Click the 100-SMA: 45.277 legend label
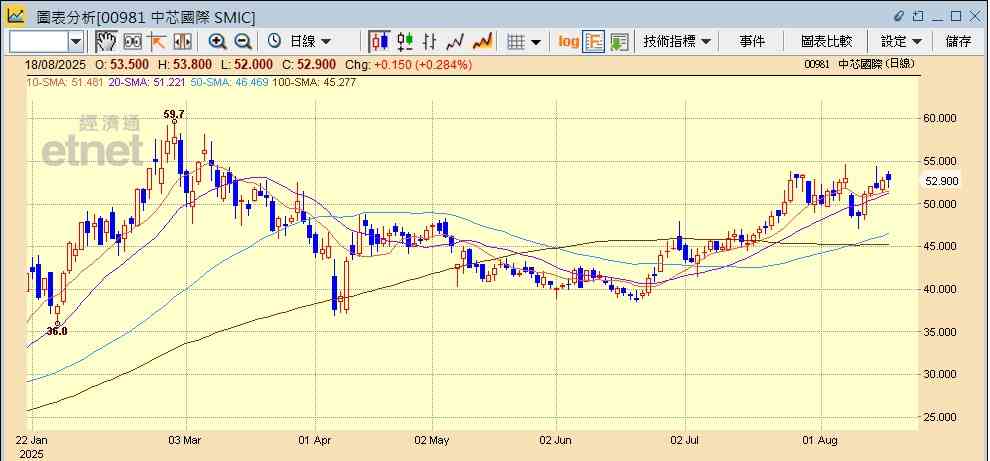The width and height of the screenshot is (990, 461). coord(314,82)
